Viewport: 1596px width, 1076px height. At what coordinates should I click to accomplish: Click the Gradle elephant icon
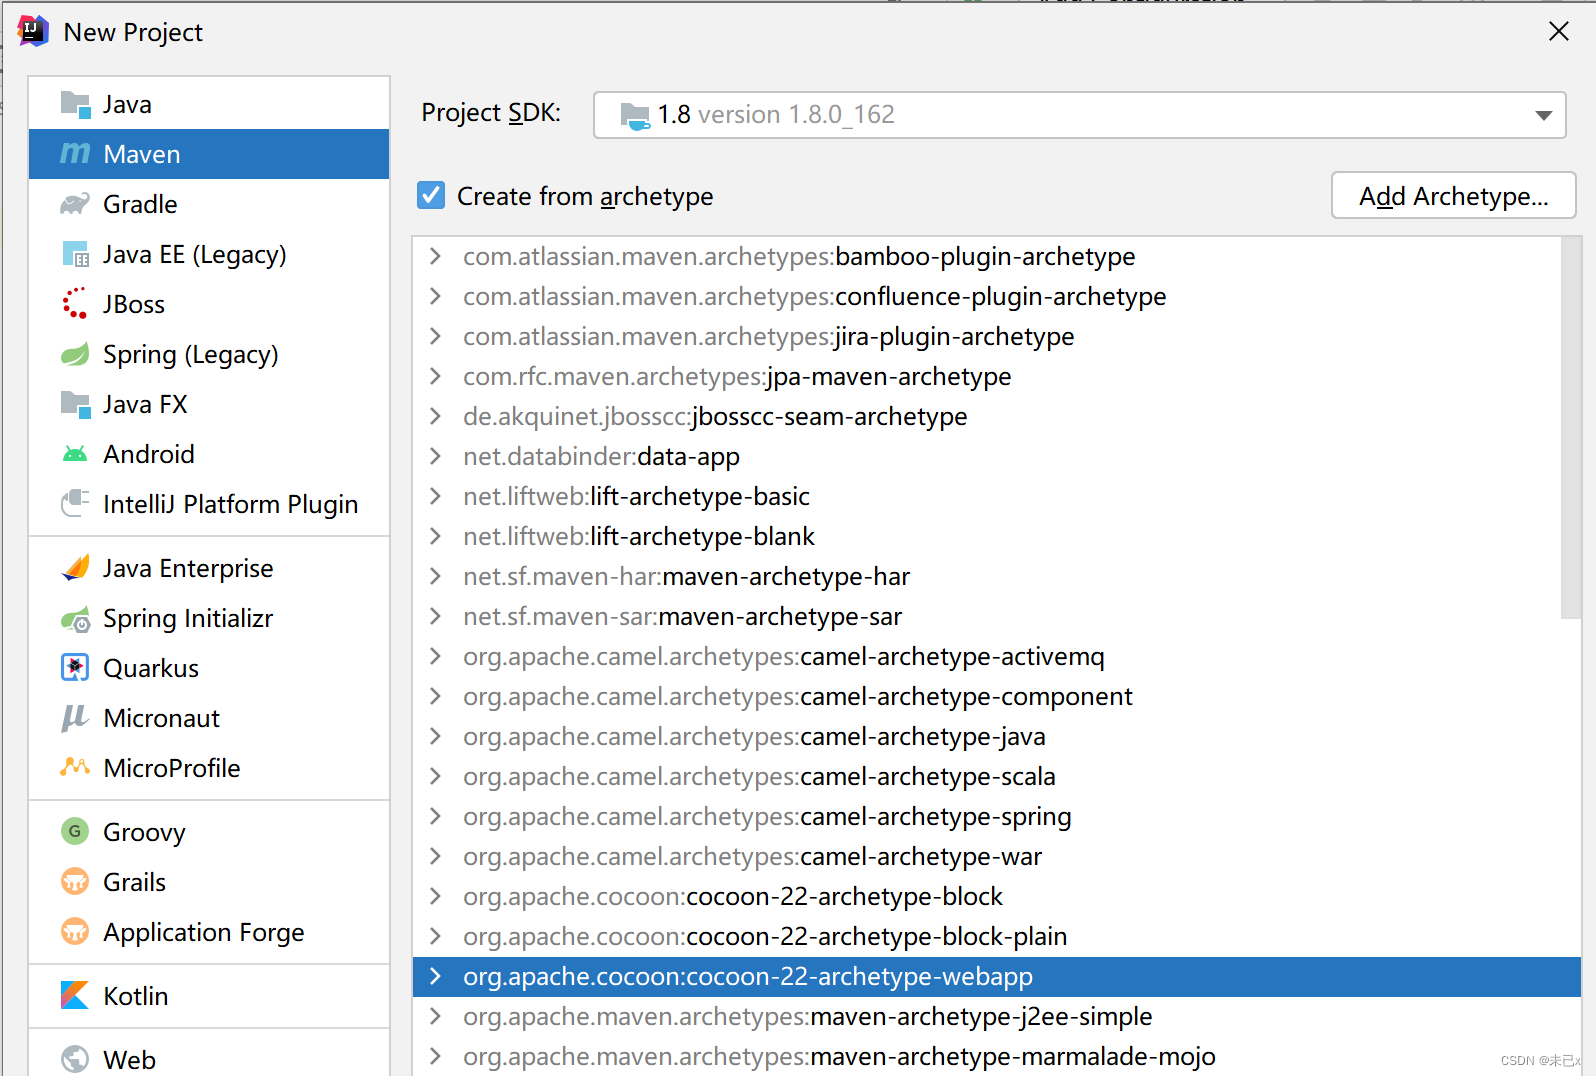(x=75, y=204)
